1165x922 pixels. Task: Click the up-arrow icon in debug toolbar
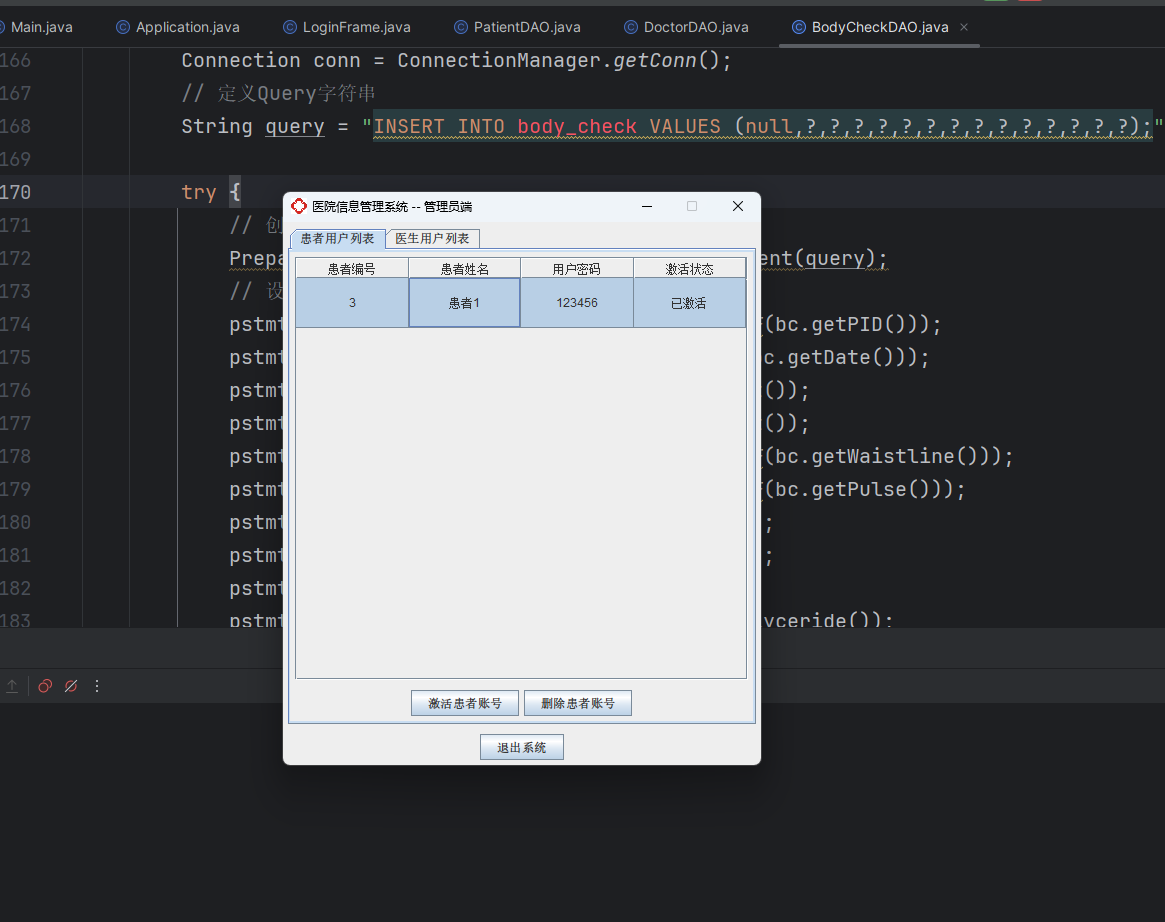pos(12,686)
